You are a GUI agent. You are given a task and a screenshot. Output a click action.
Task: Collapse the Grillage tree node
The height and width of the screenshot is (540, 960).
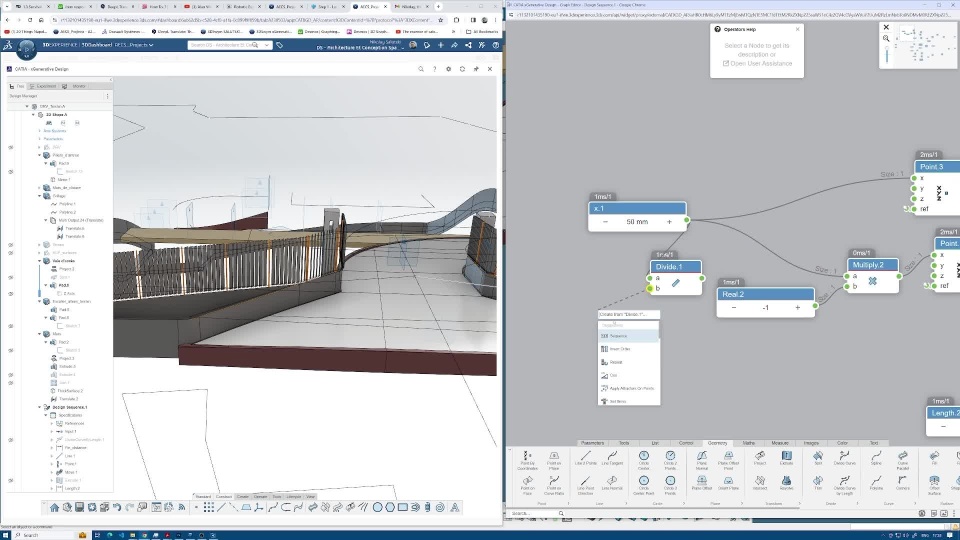[40, 196]
